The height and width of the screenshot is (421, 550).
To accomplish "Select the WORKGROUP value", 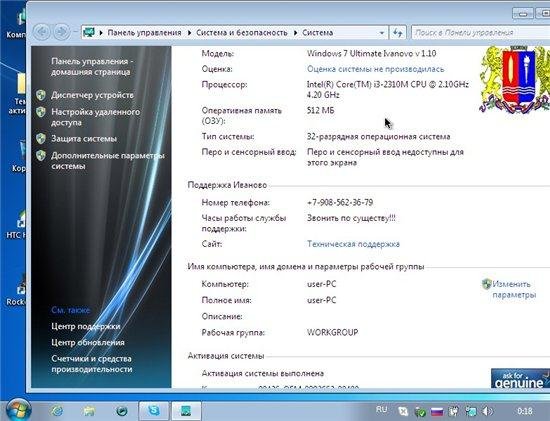I will [333, 332].
